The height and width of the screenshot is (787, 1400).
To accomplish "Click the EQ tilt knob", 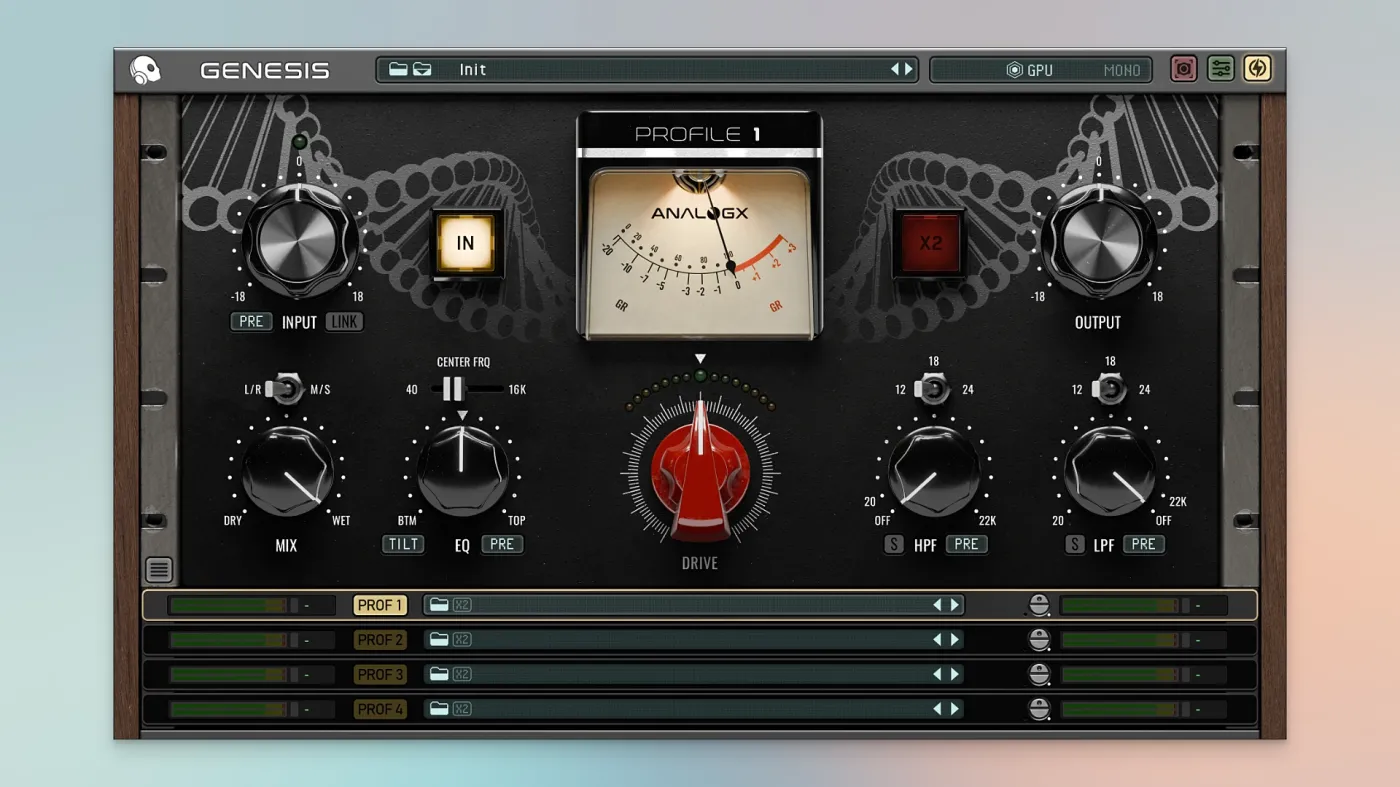I will point(462,472).
